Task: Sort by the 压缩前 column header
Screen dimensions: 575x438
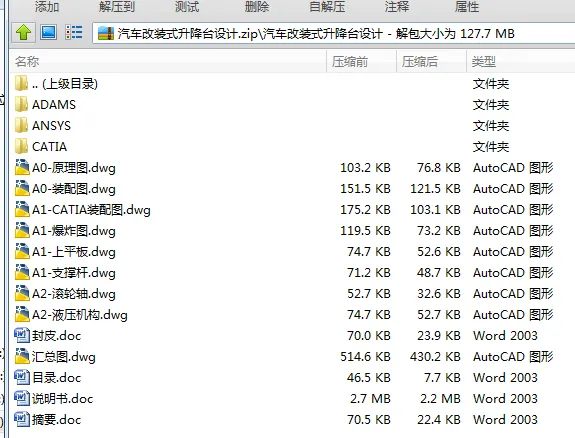Action: [x=361, y=61]
